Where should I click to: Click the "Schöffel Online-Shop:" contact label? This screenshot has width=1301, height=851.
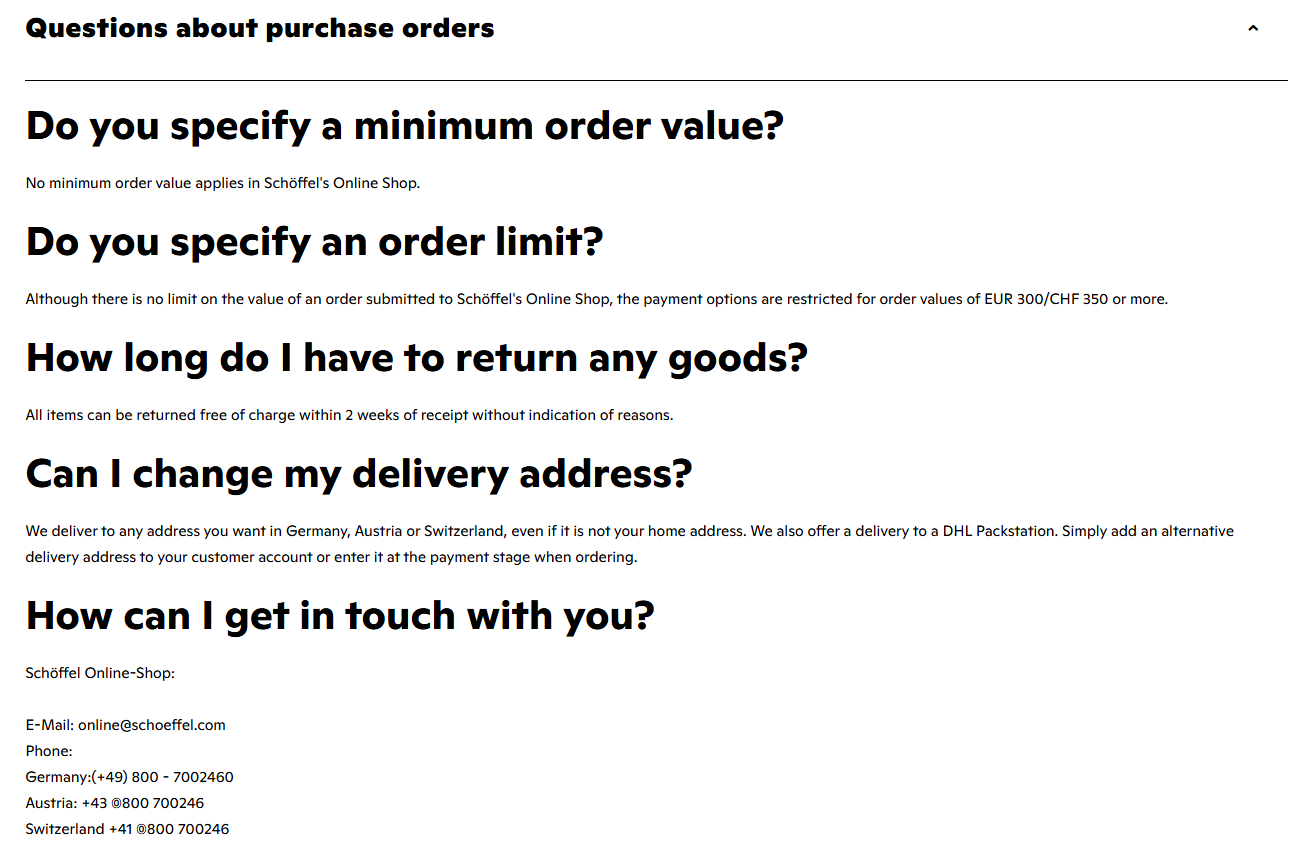[100, 673]
